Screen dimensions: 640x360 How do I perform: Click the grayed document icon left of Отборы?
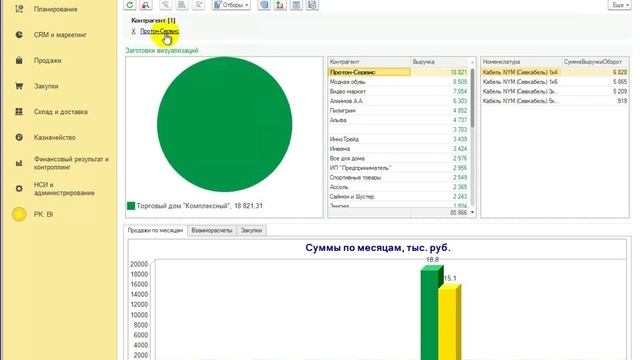pos(182,5)
